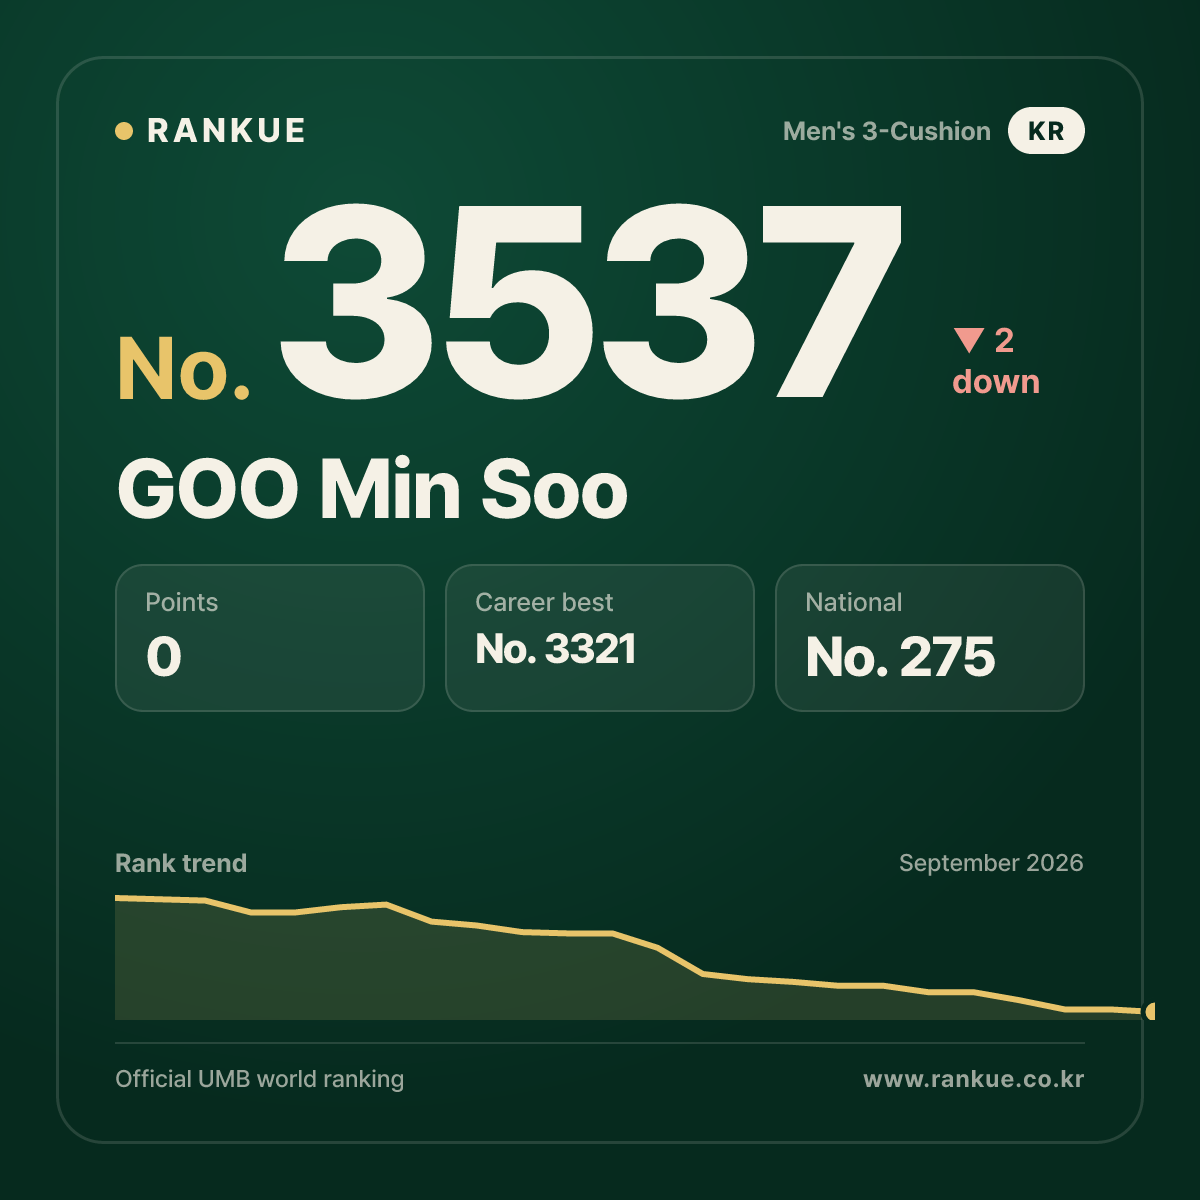Screen dimensions: 1200x1200
Task: Click the Rank trend heading
Action: tap(181, 863)
